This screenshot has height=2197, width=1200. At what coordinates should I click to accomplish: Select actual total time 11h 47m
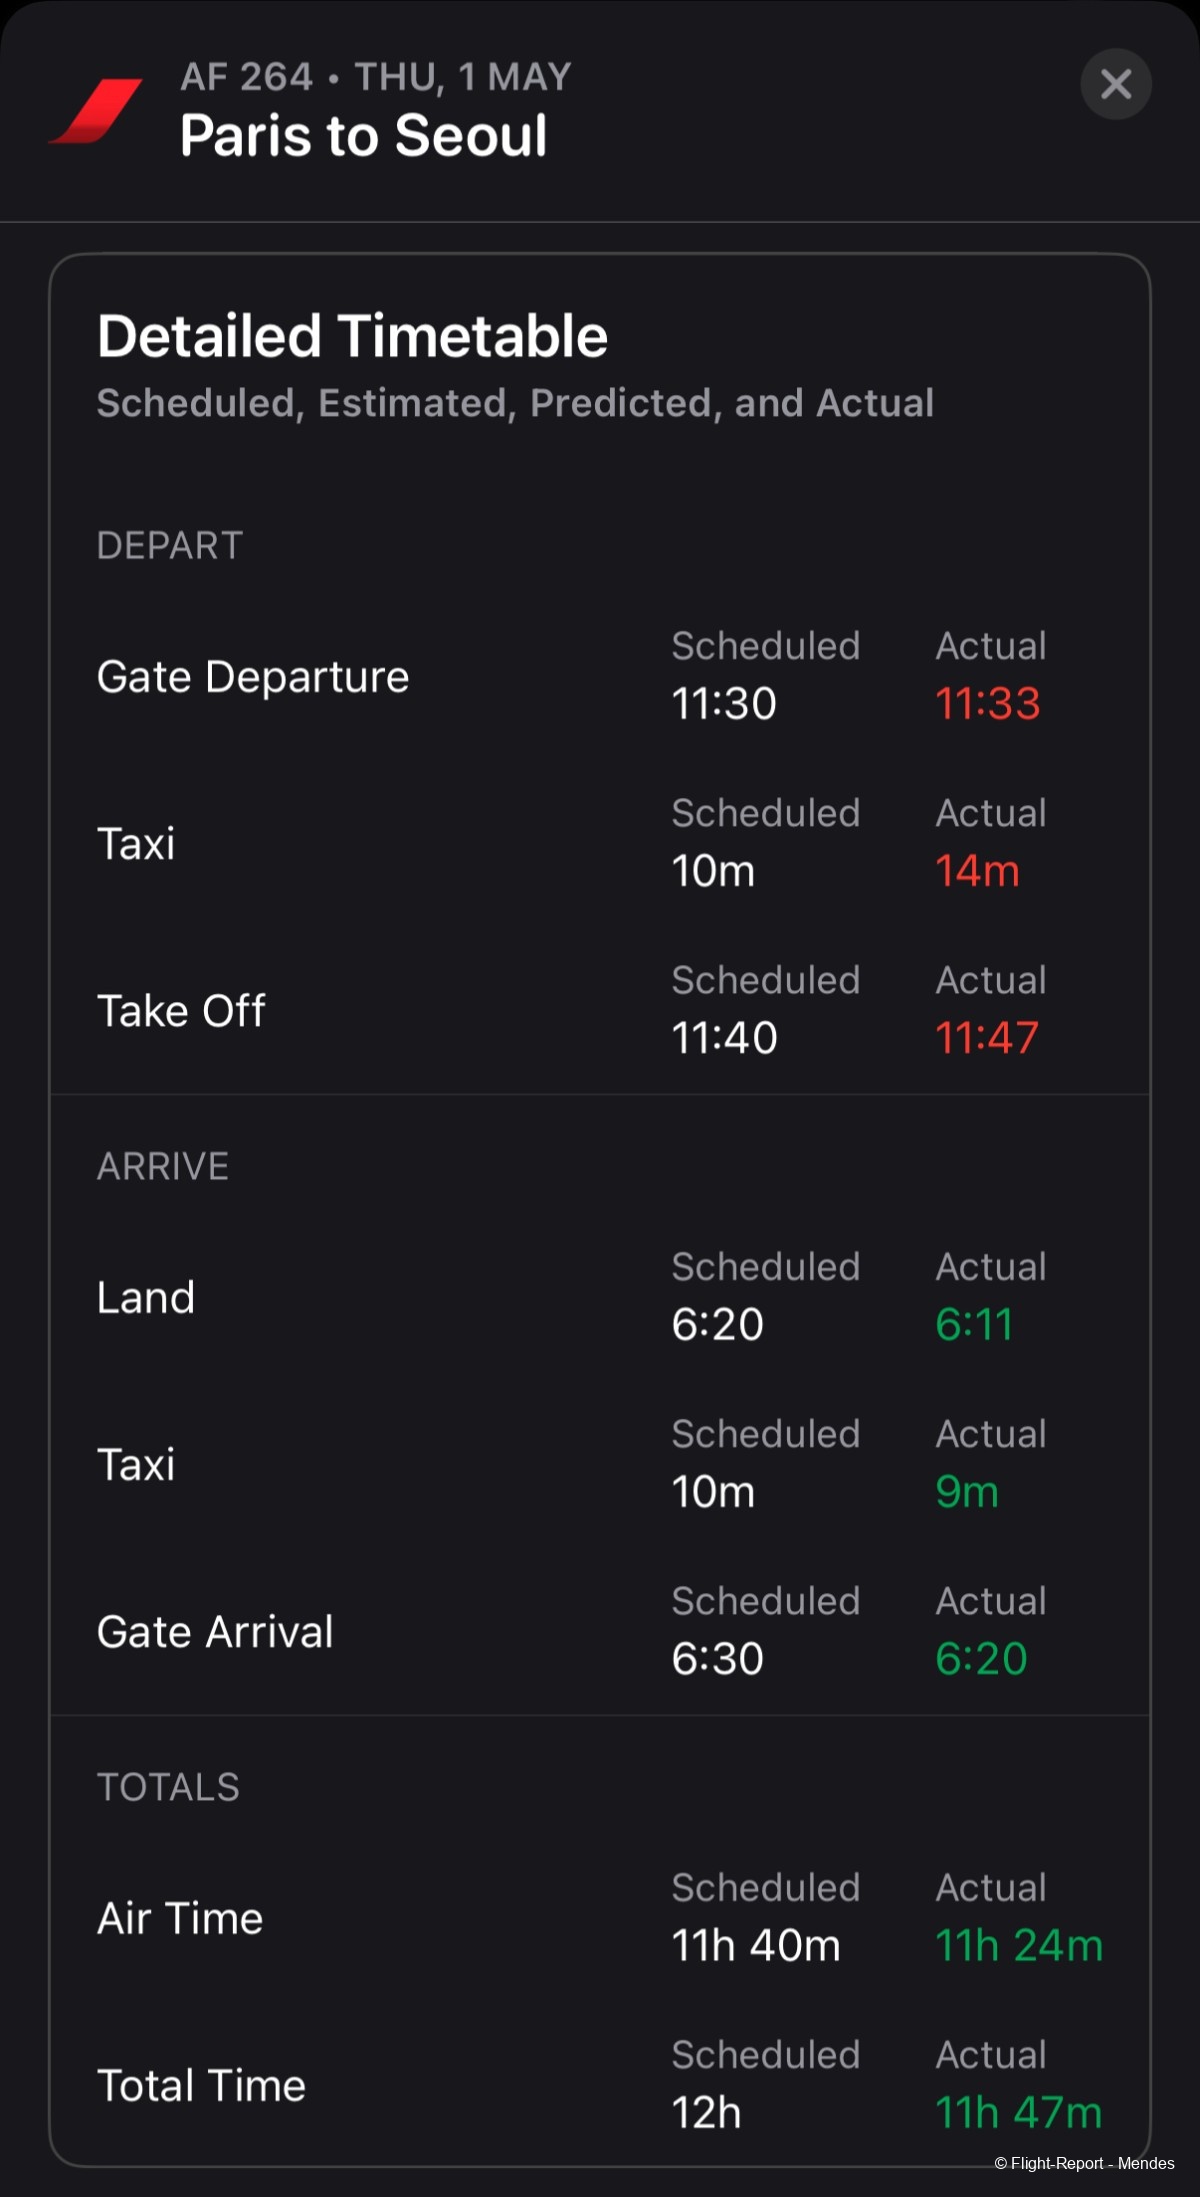[x=1018, y=2112]
